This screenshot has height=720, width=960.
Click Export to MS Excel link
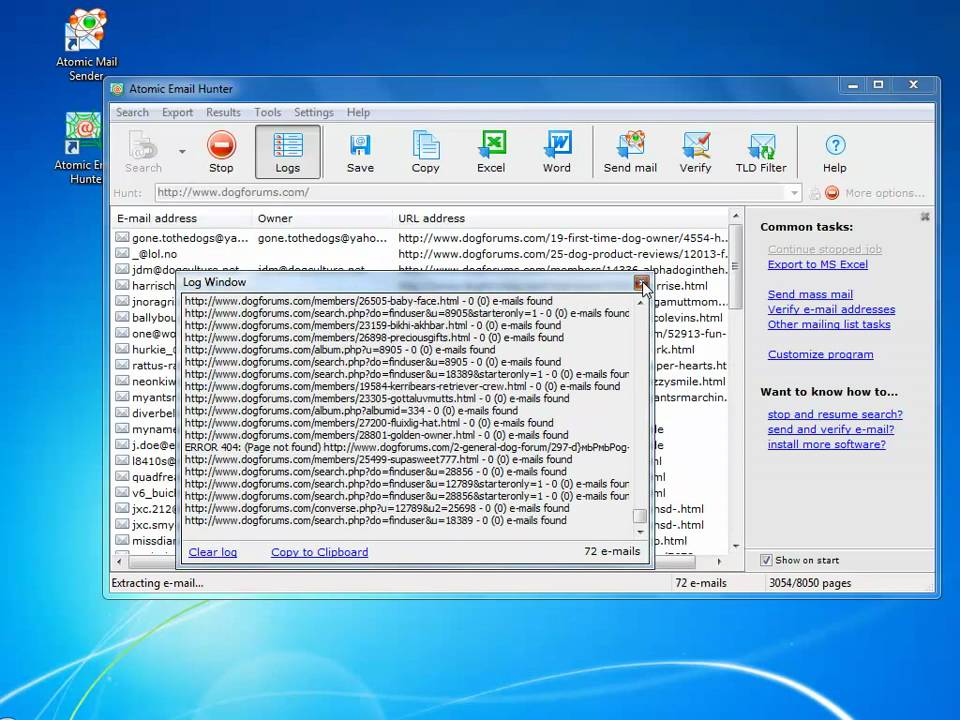point(818,264)
